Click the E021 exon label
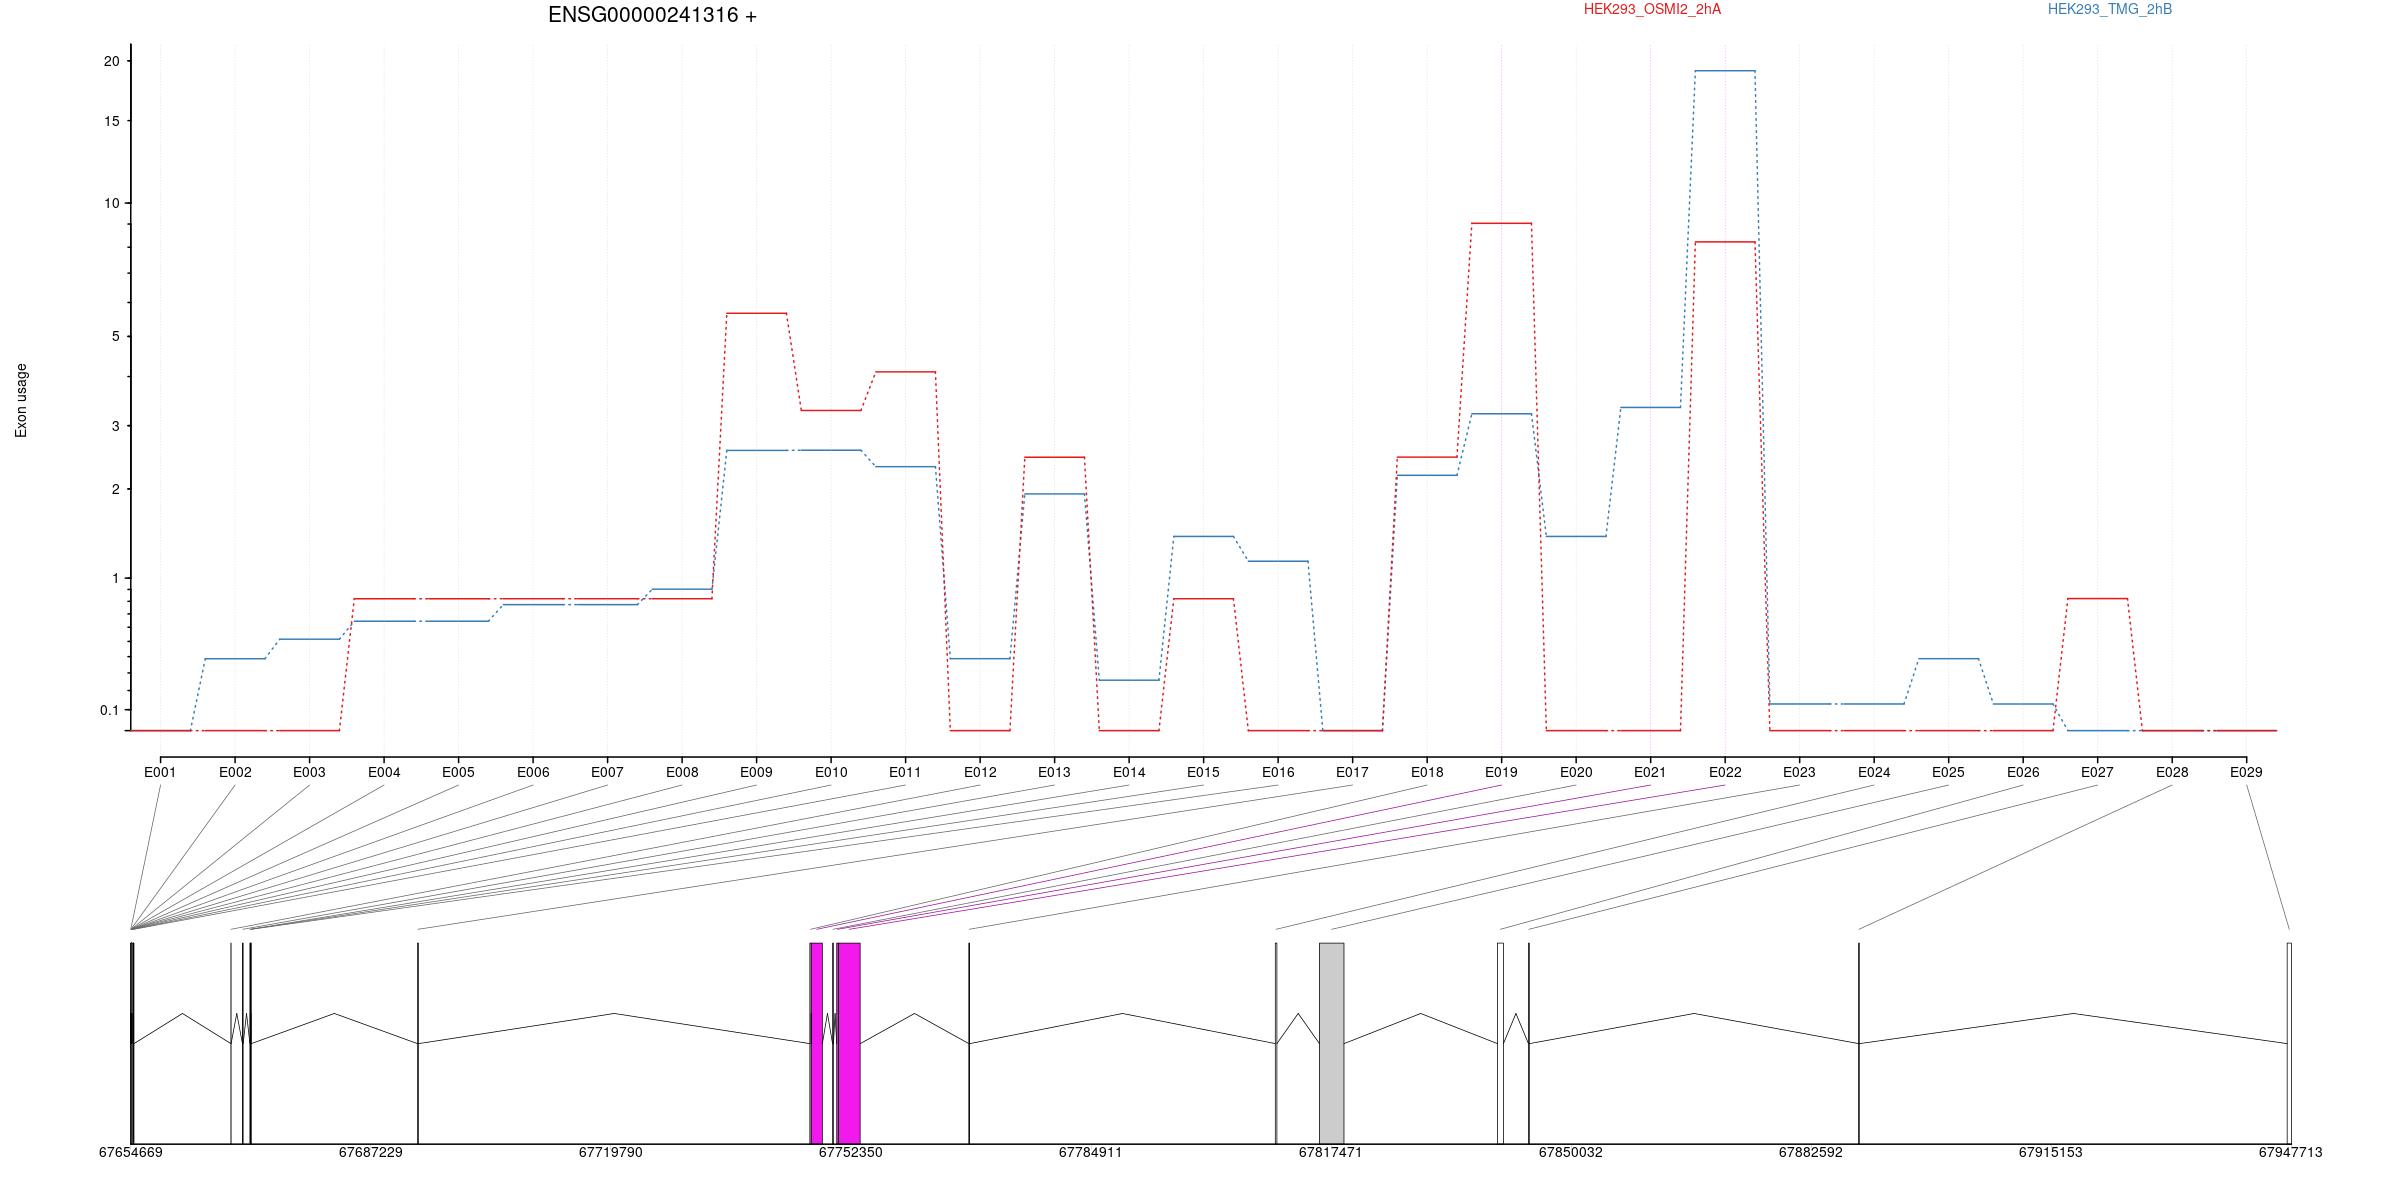 tap(1650, 772)
